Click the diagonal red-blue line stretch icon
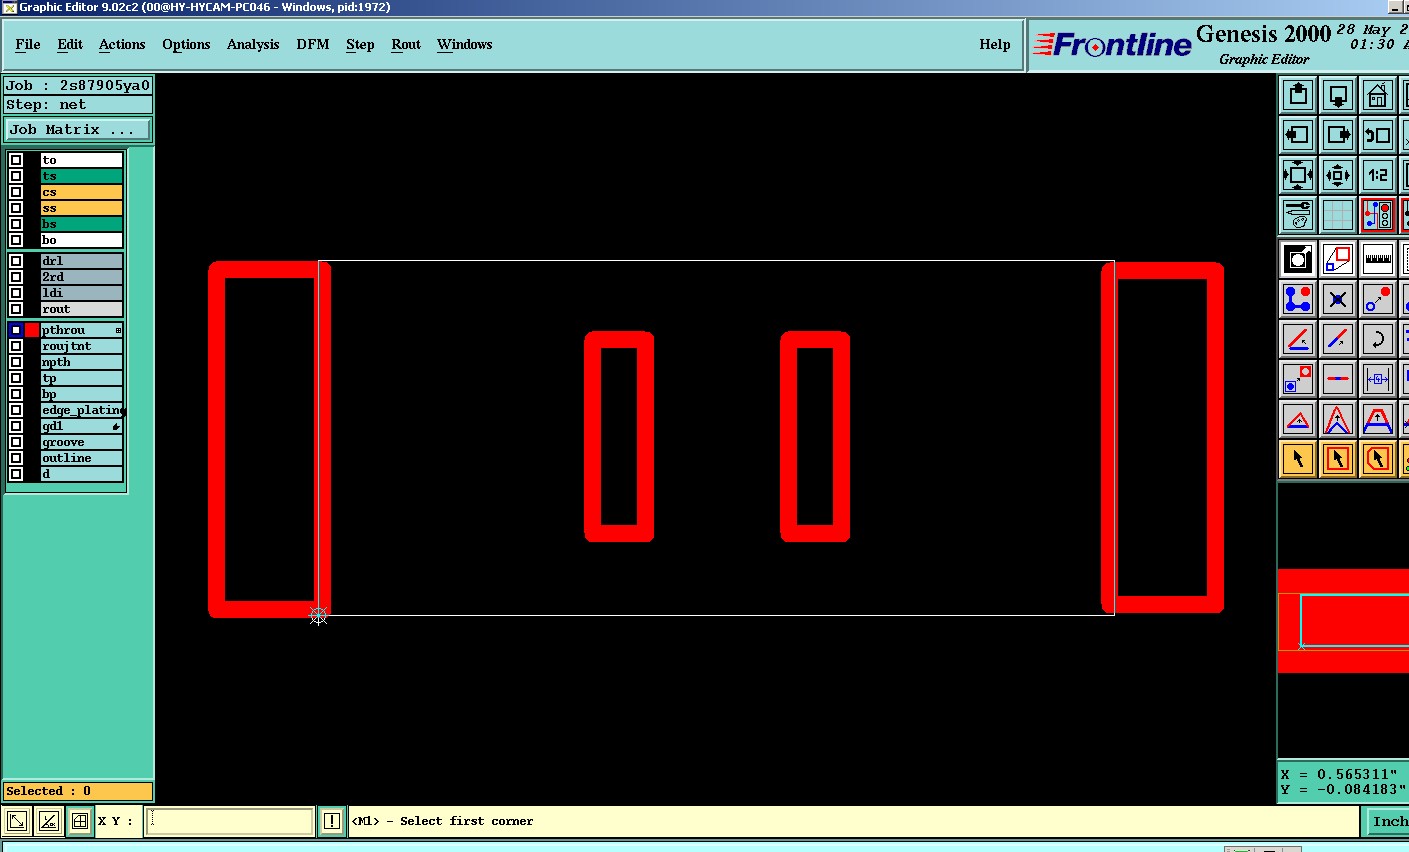 coord(1338,339)
